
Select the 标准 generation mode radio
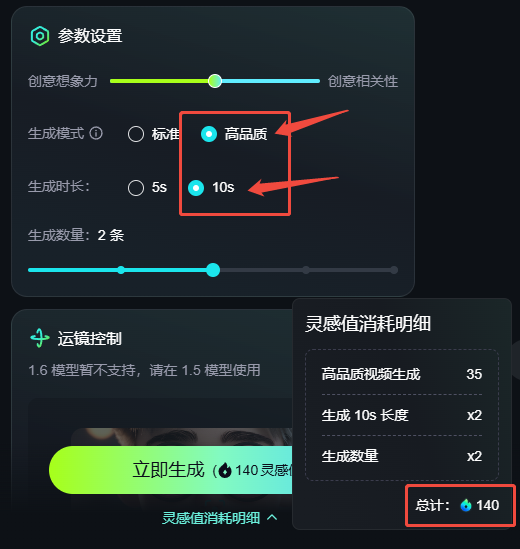click(136, 134)
